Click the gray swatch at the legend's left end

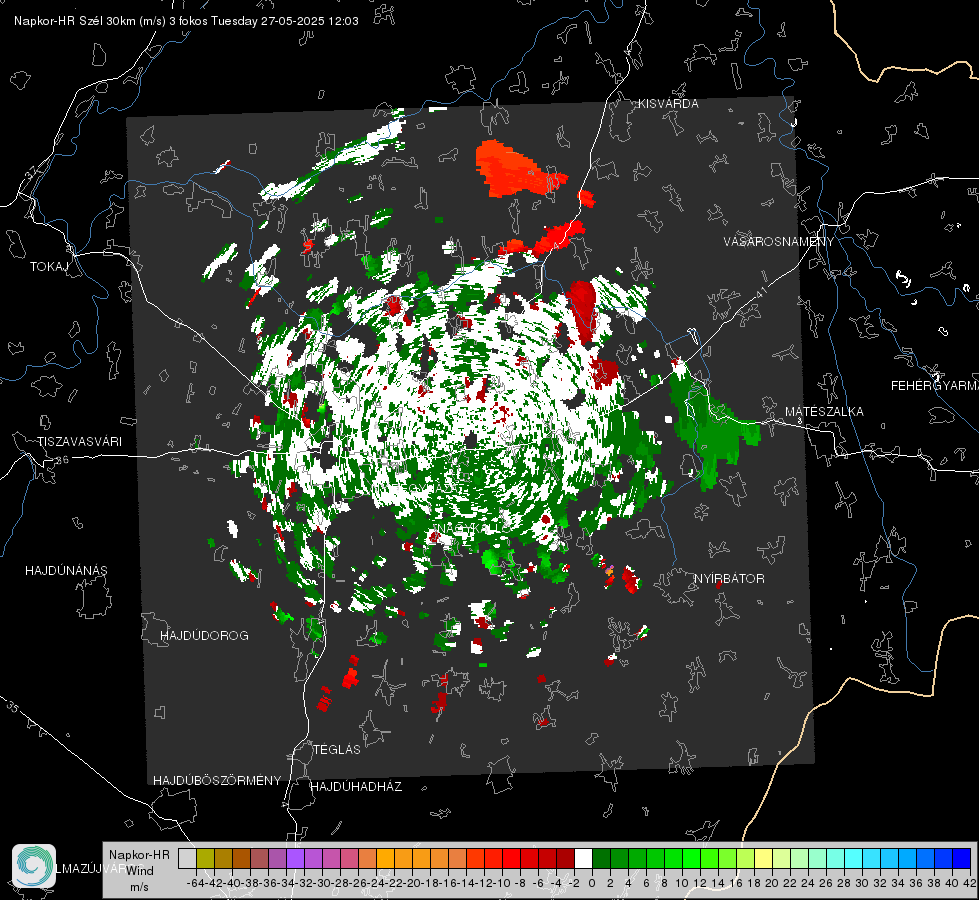click(187, 858)
